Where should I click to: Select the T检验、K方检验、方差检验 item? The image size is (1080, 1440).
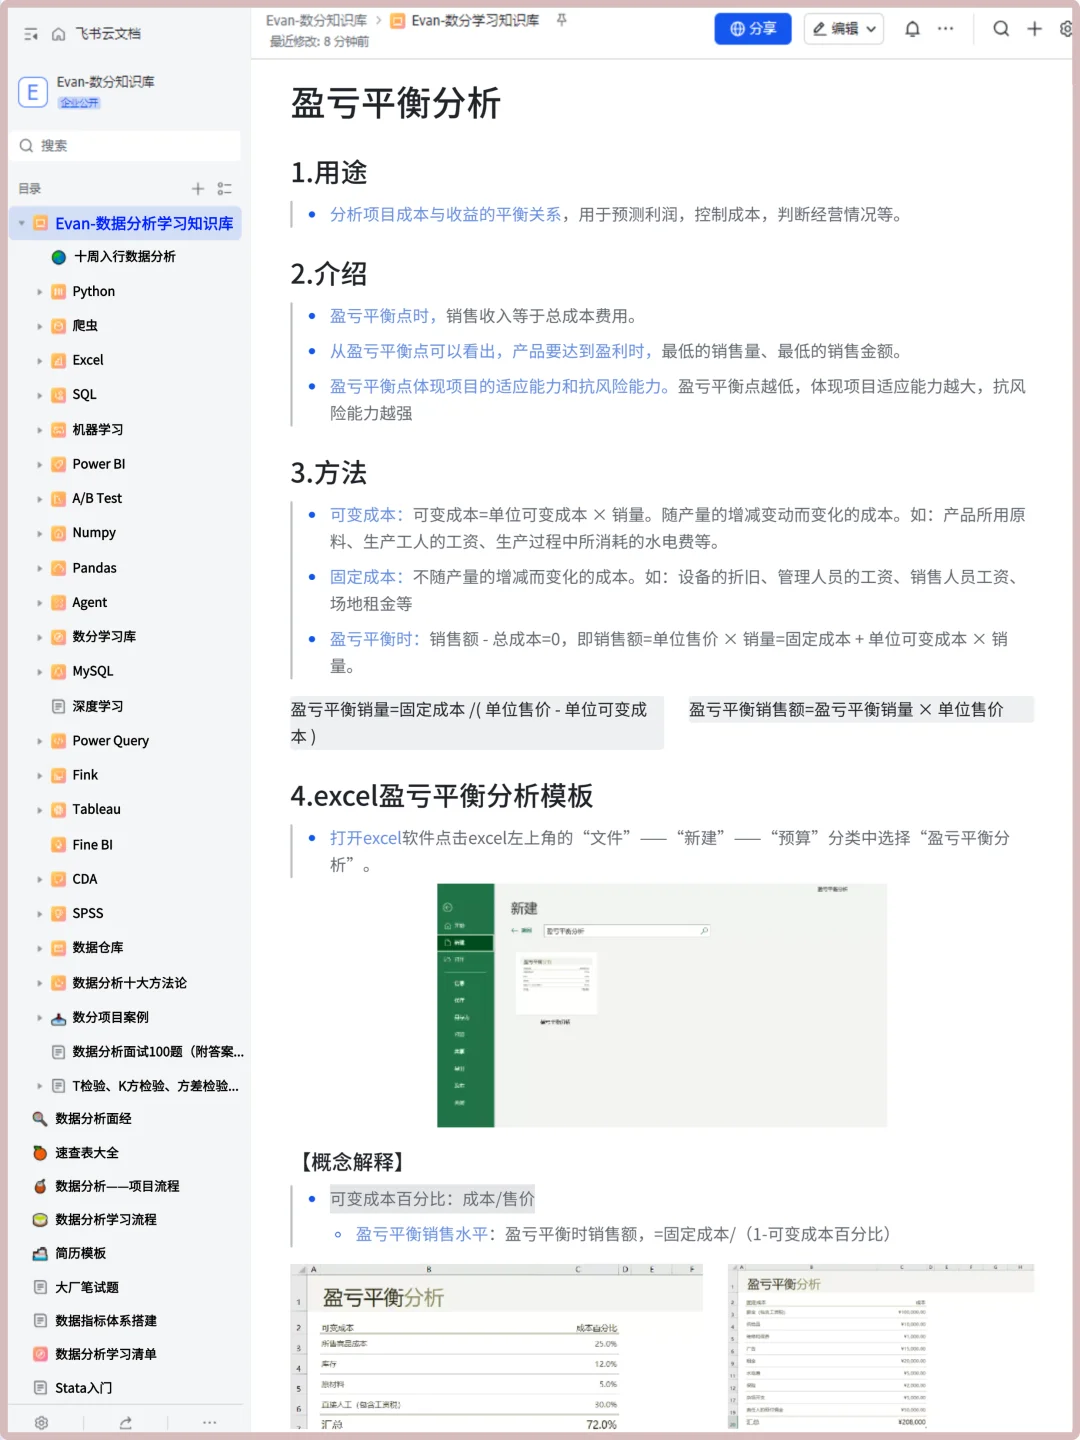(155, 1086)
